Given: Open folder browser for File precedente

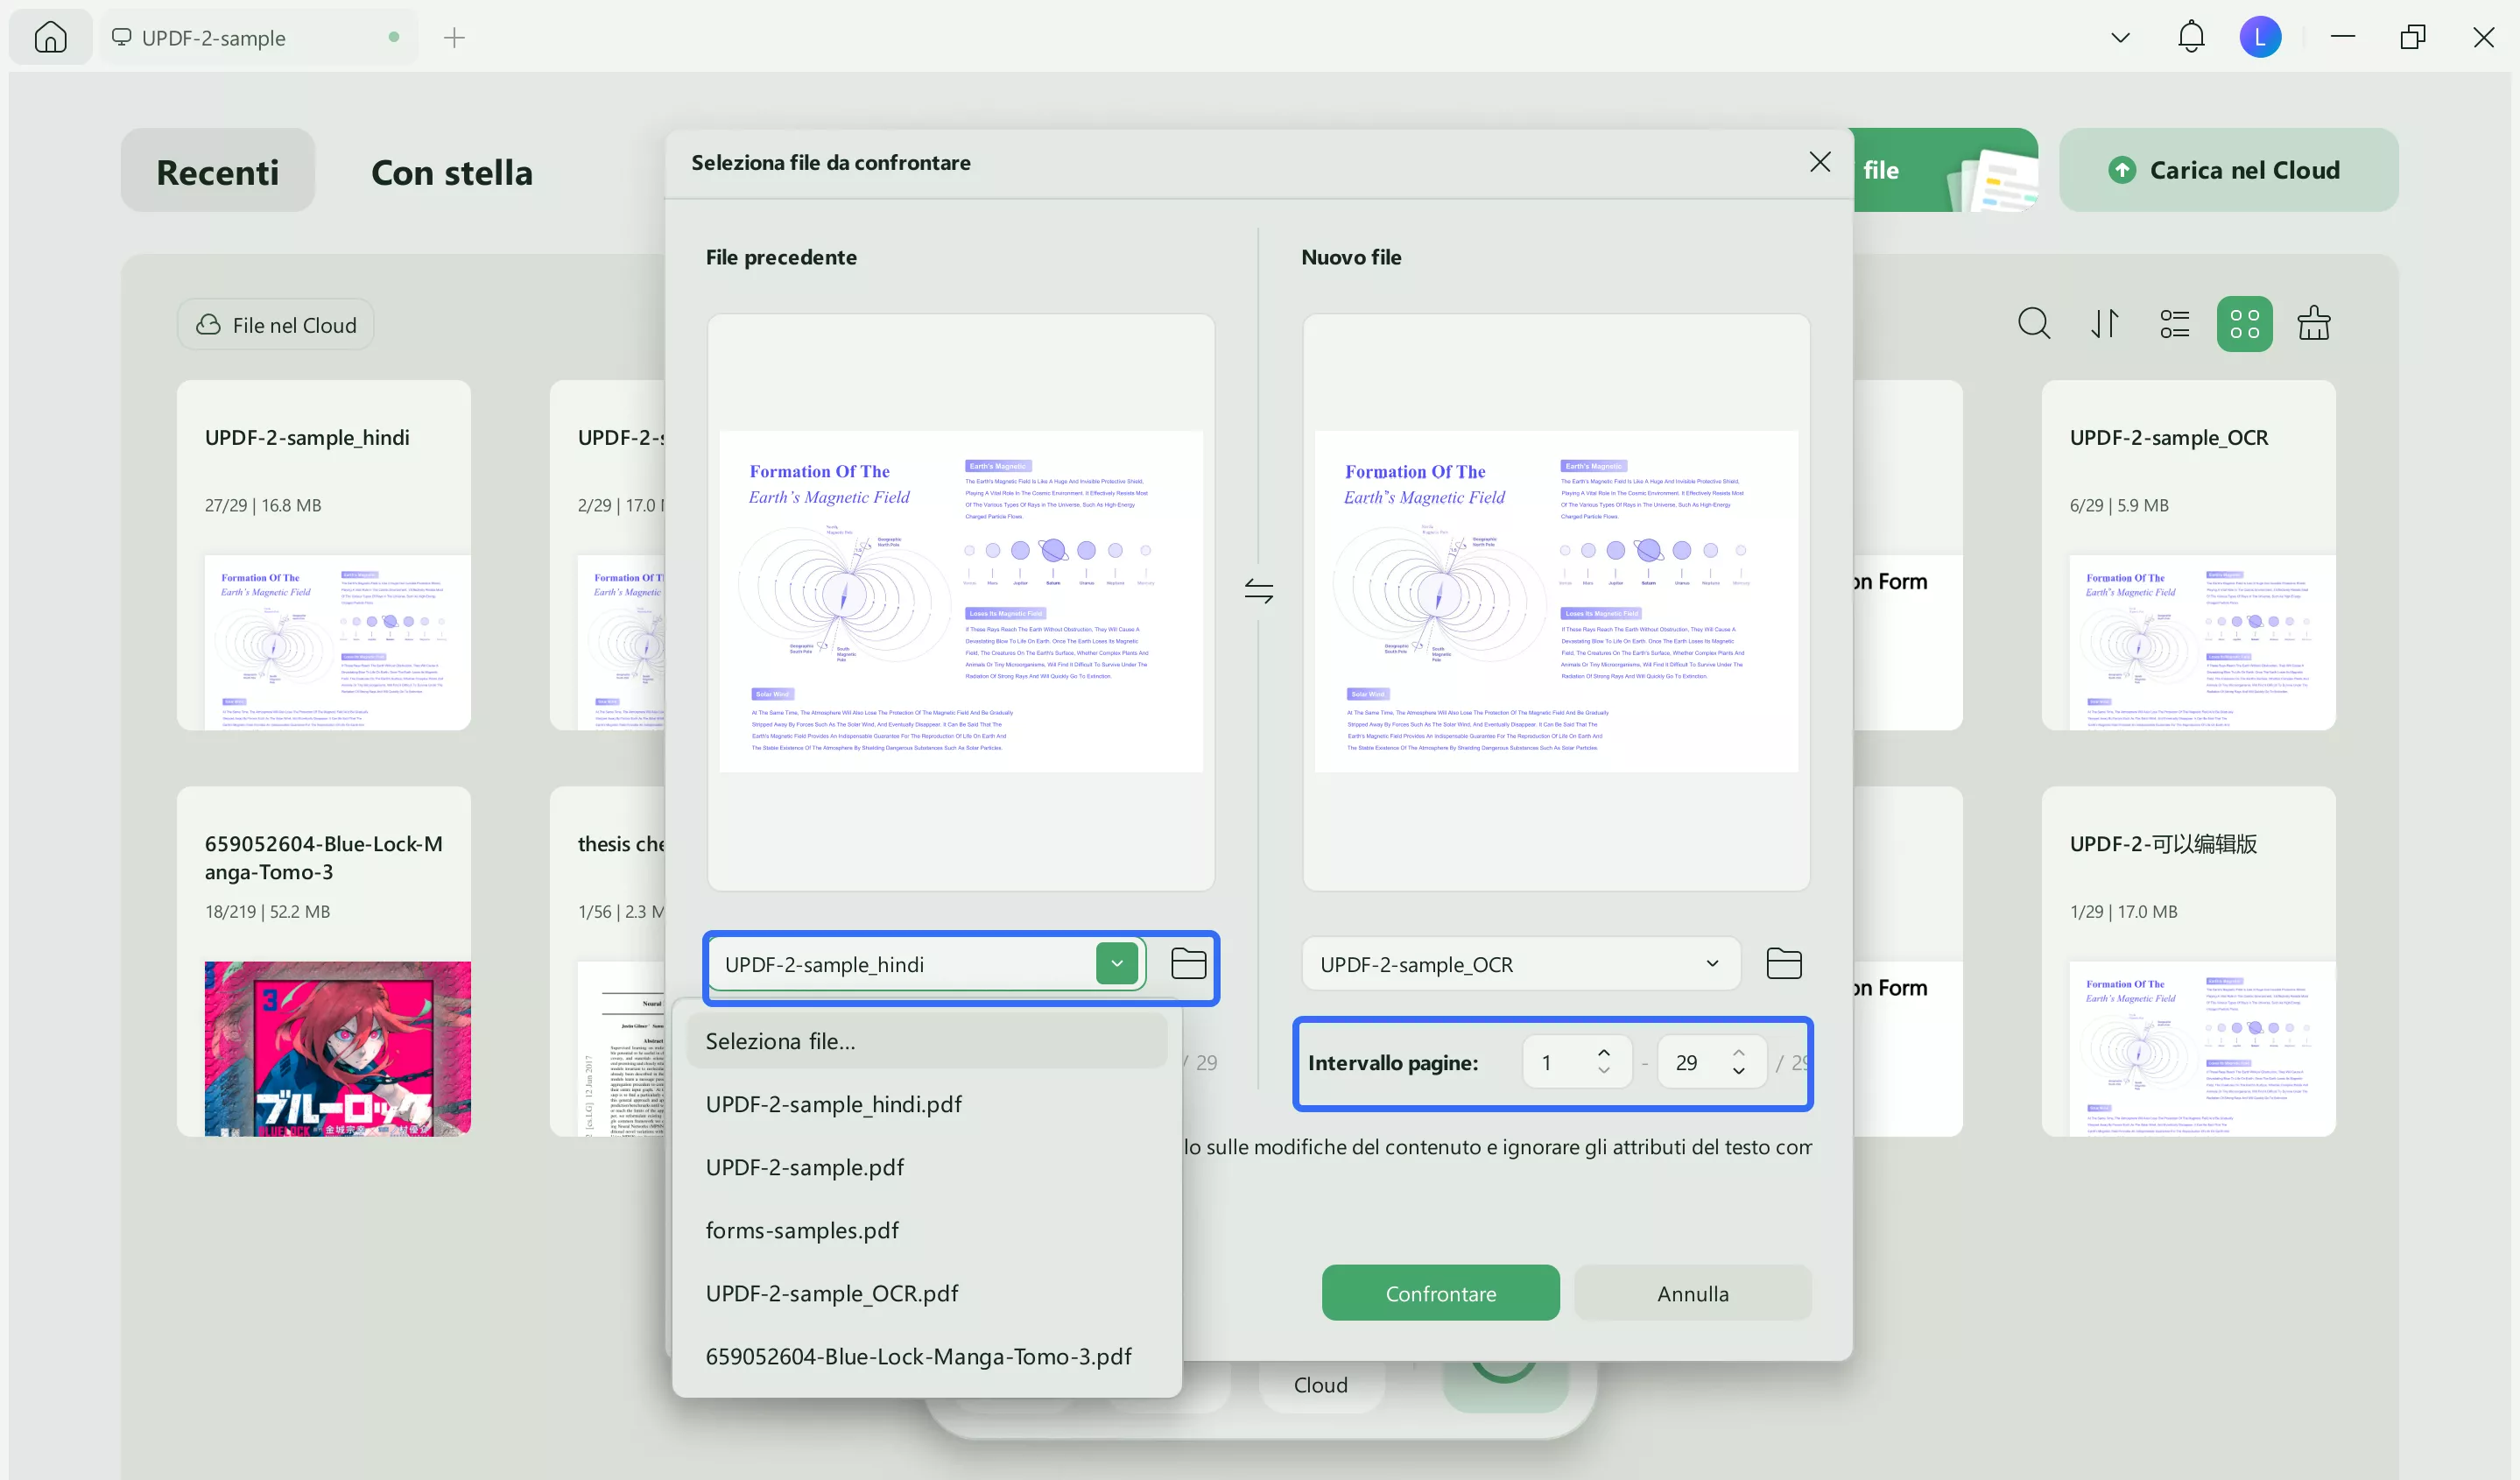Looking at the screenshot, I should click(x=1188, y=964).
